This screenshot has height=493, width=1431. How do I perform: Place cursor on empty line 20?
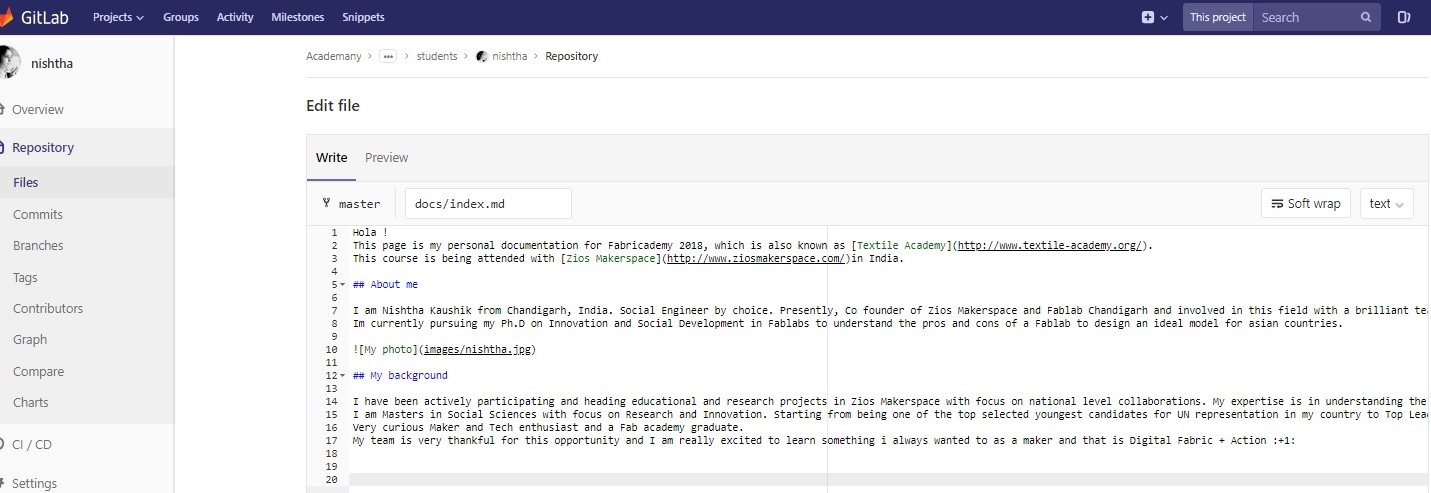[888, 479]
